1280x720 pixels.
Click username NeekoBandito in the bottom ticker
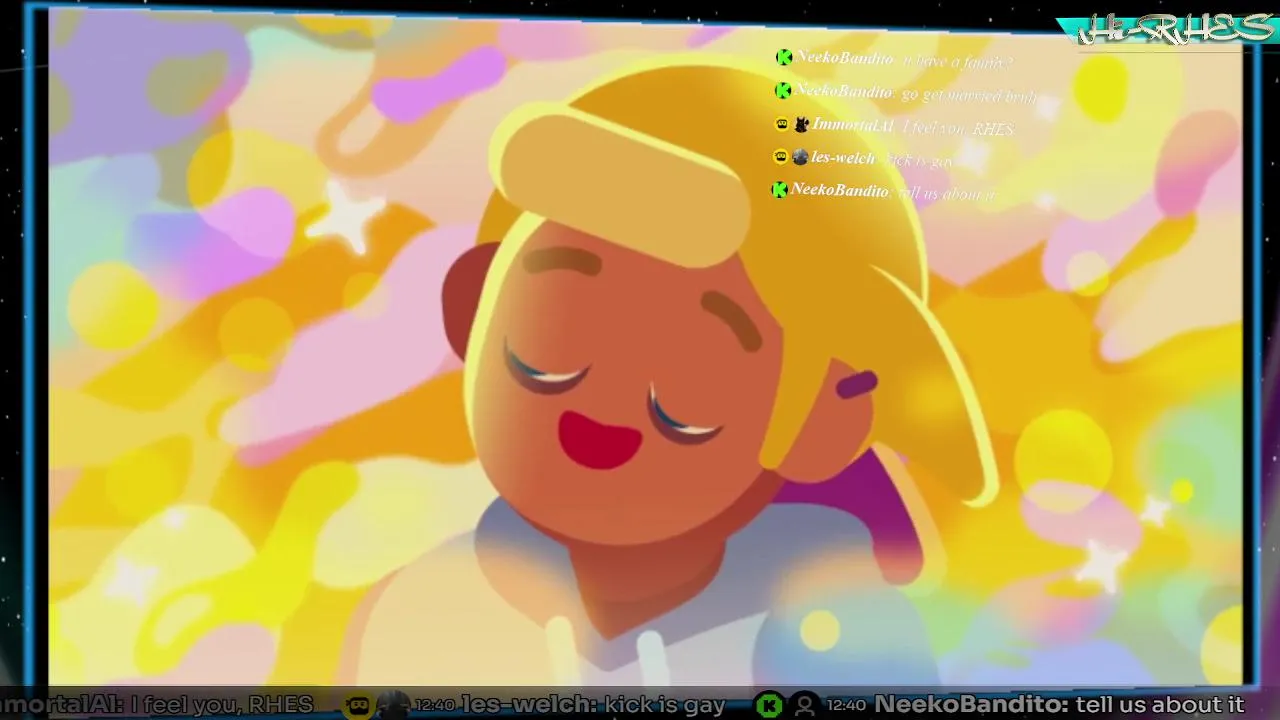[x=969, y=705]
